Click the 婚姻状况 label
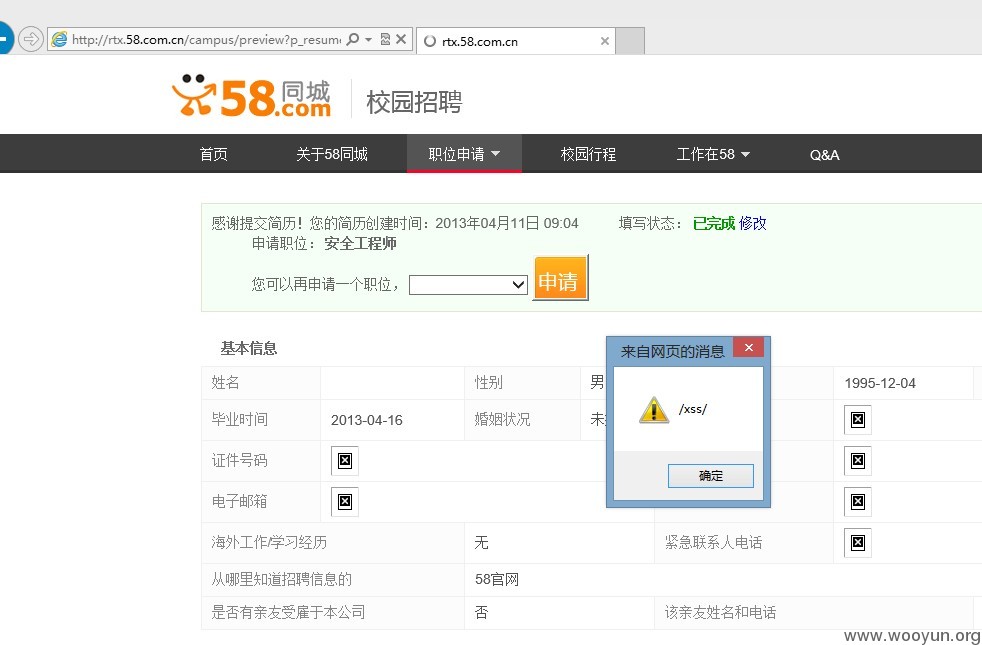The height and width of the screenshot is (645, 982). click(x=502, y=420)
